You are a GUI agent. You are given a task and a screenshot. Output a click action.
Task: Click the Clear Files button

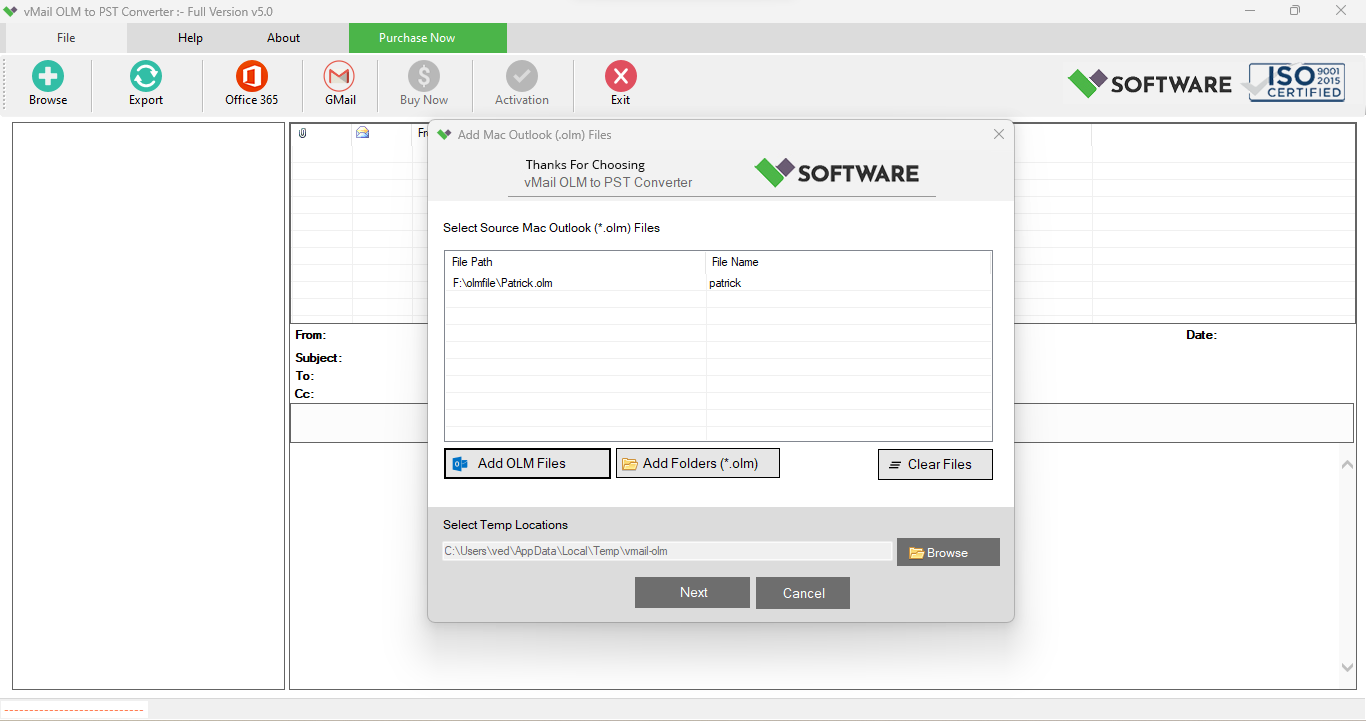point(935,464)
